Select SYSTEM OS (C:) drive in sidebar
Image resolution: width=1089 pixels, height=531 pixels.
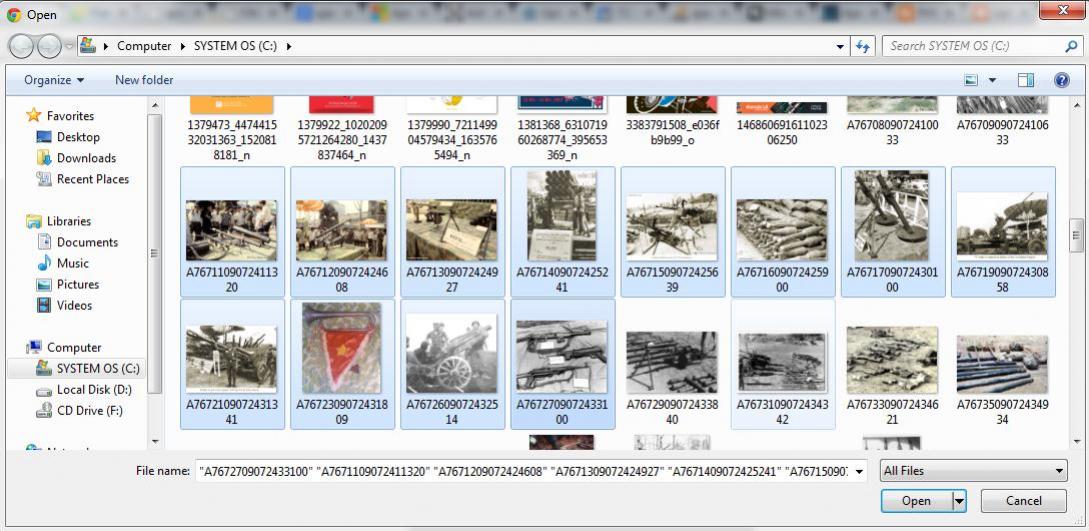tap(78, 369)
